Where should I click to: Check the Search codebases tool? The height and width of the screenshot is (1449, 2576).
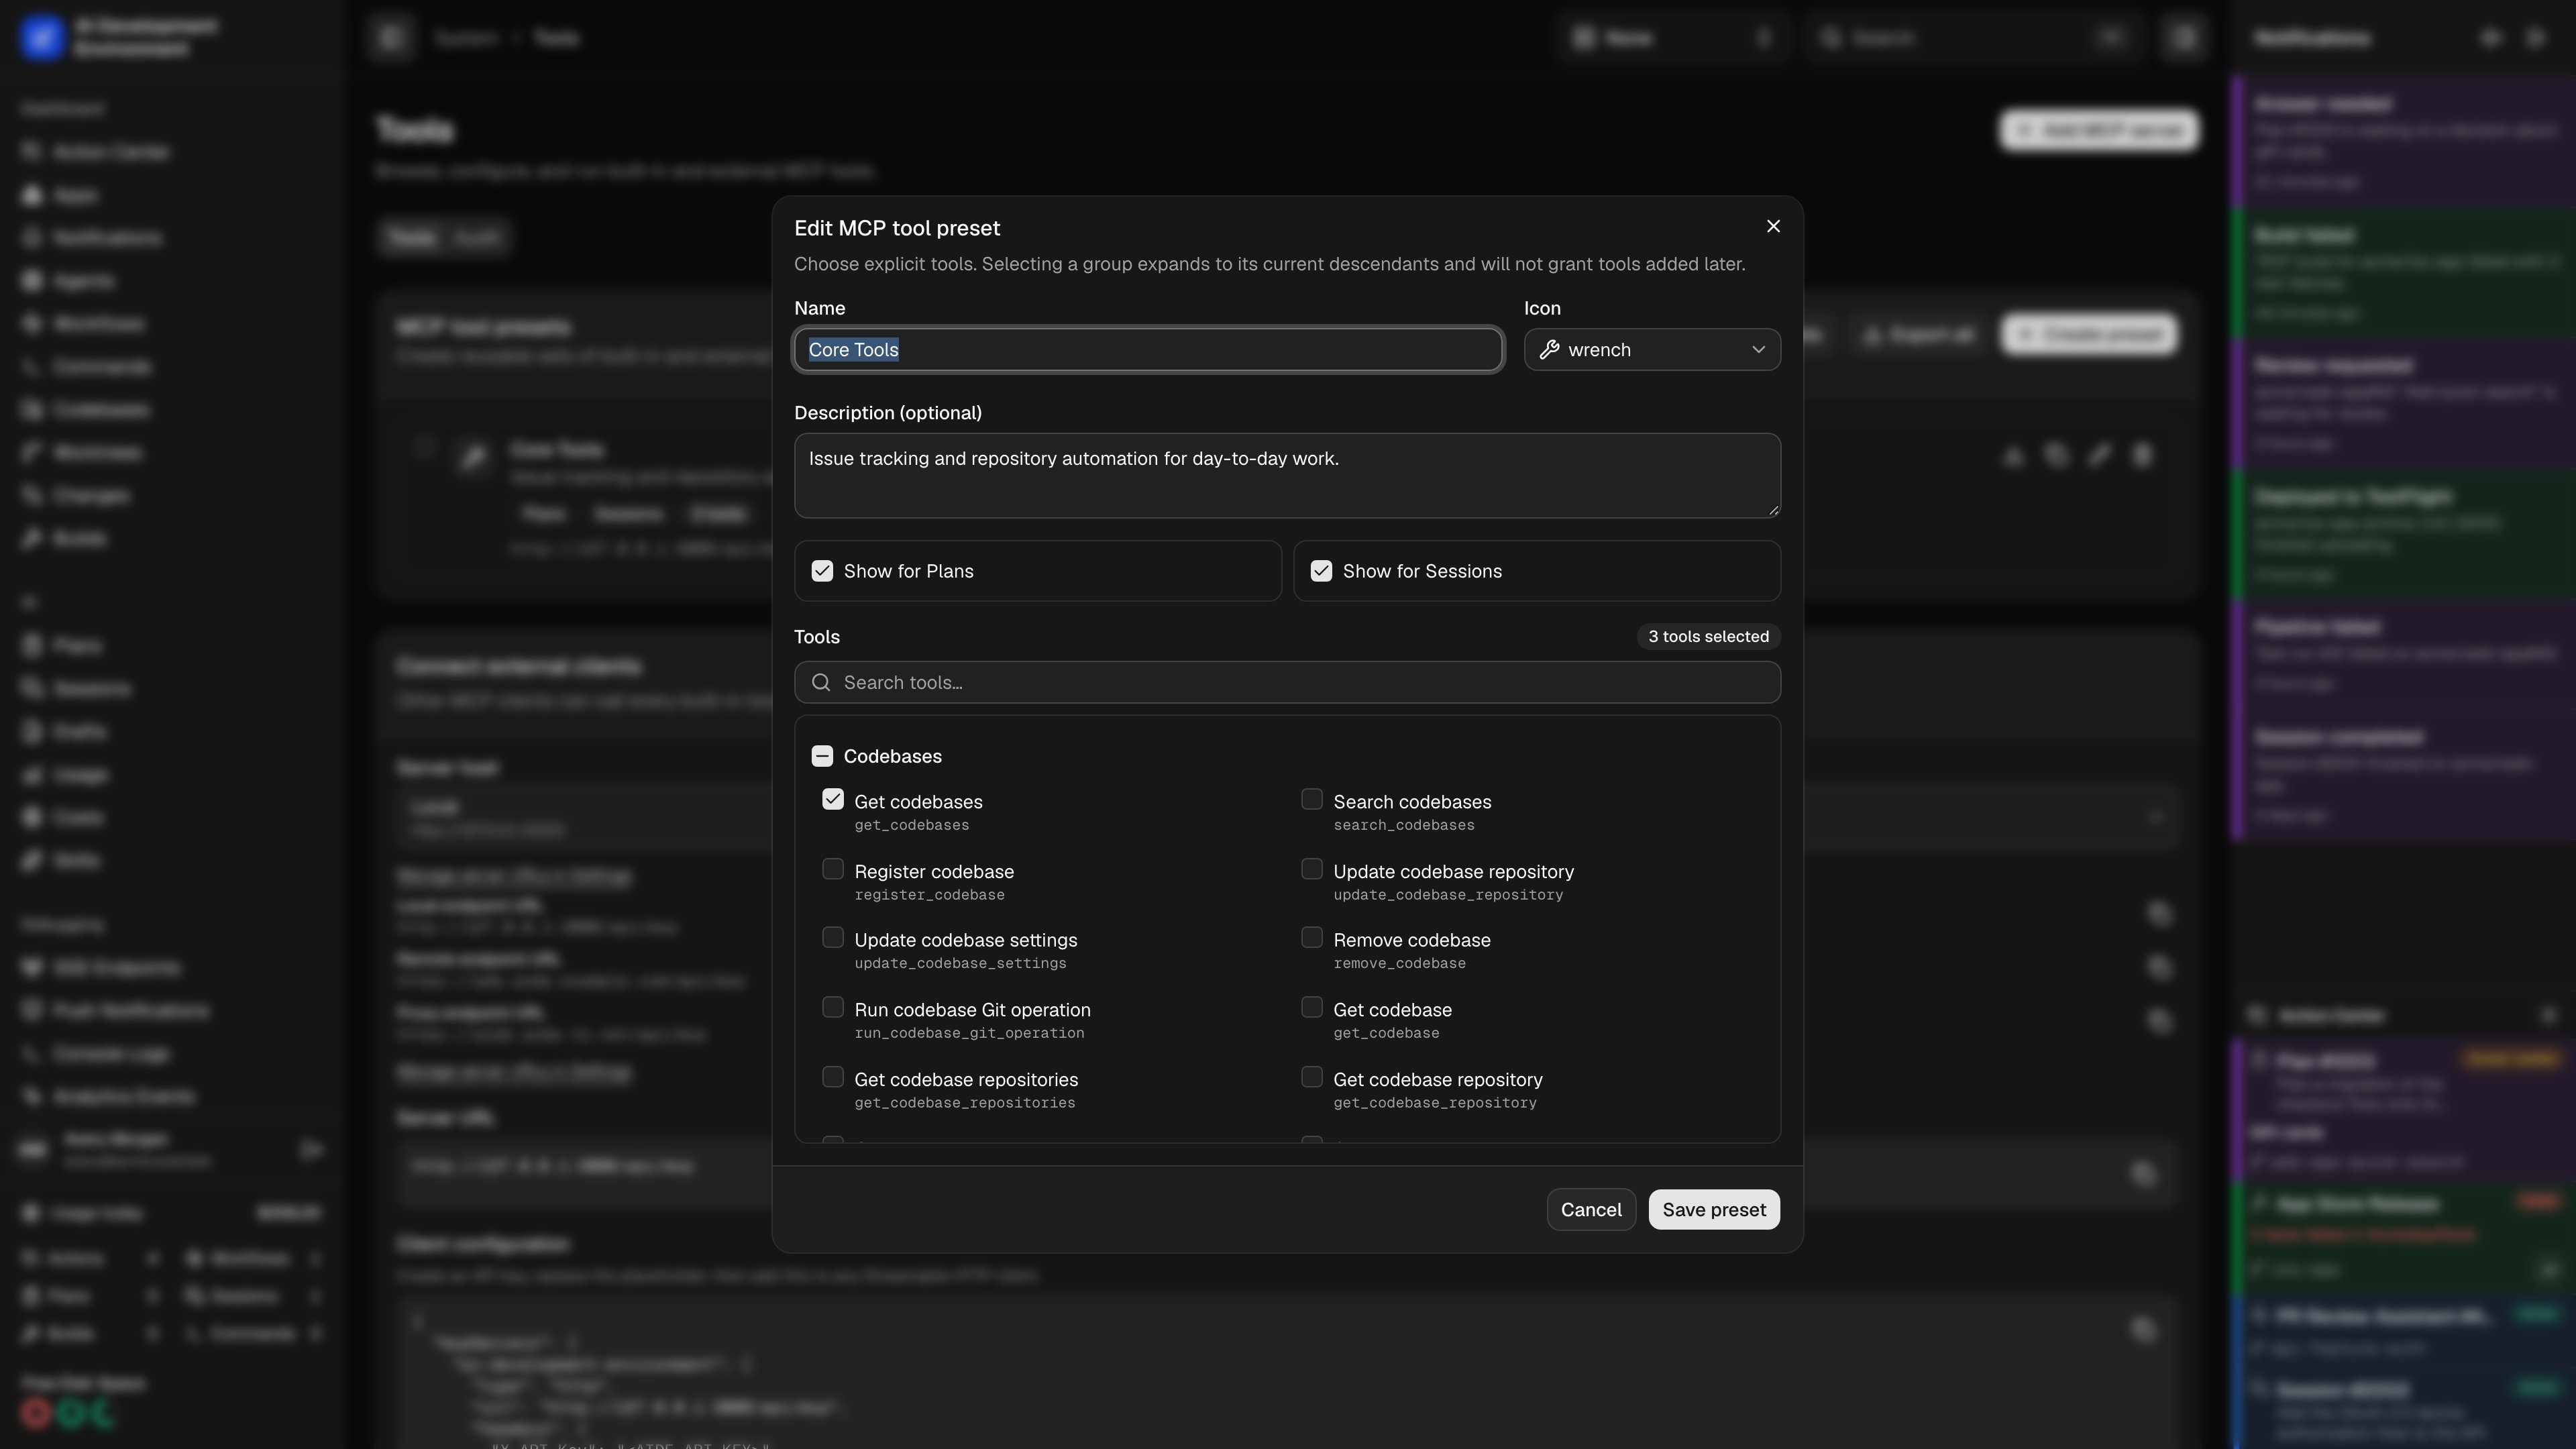coord(1312,800)
